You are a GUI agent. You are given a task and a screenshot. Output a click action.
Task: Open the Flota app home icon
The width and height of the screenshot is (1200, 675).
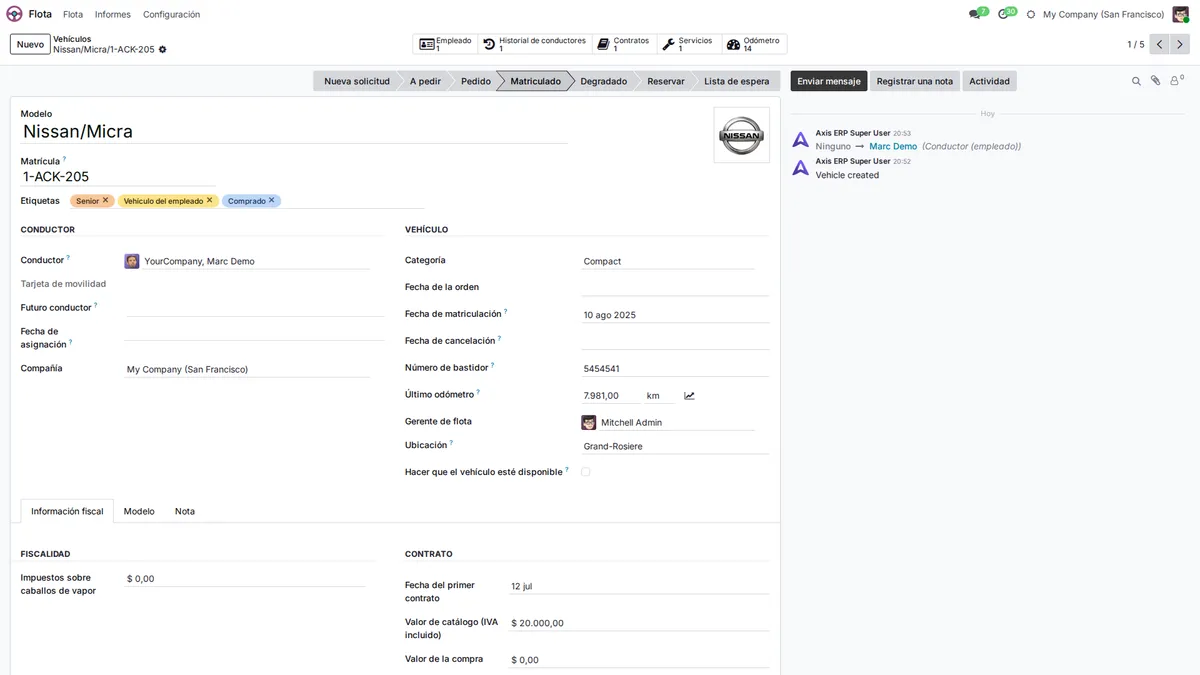tap(14, 14)
